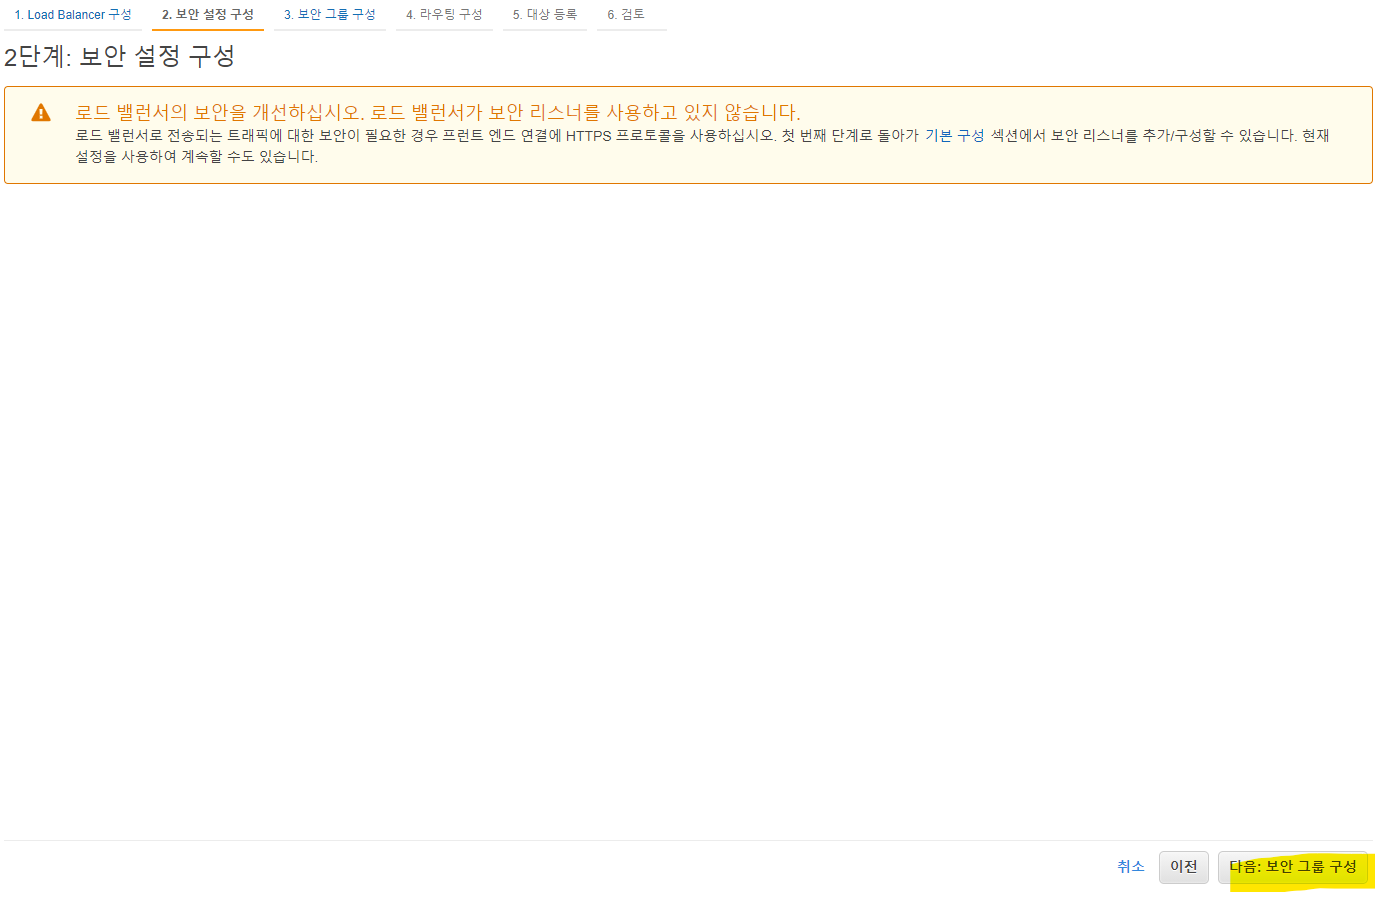Go back with the '이전' button
The image size is (1381, 899).
point(1184,867)
